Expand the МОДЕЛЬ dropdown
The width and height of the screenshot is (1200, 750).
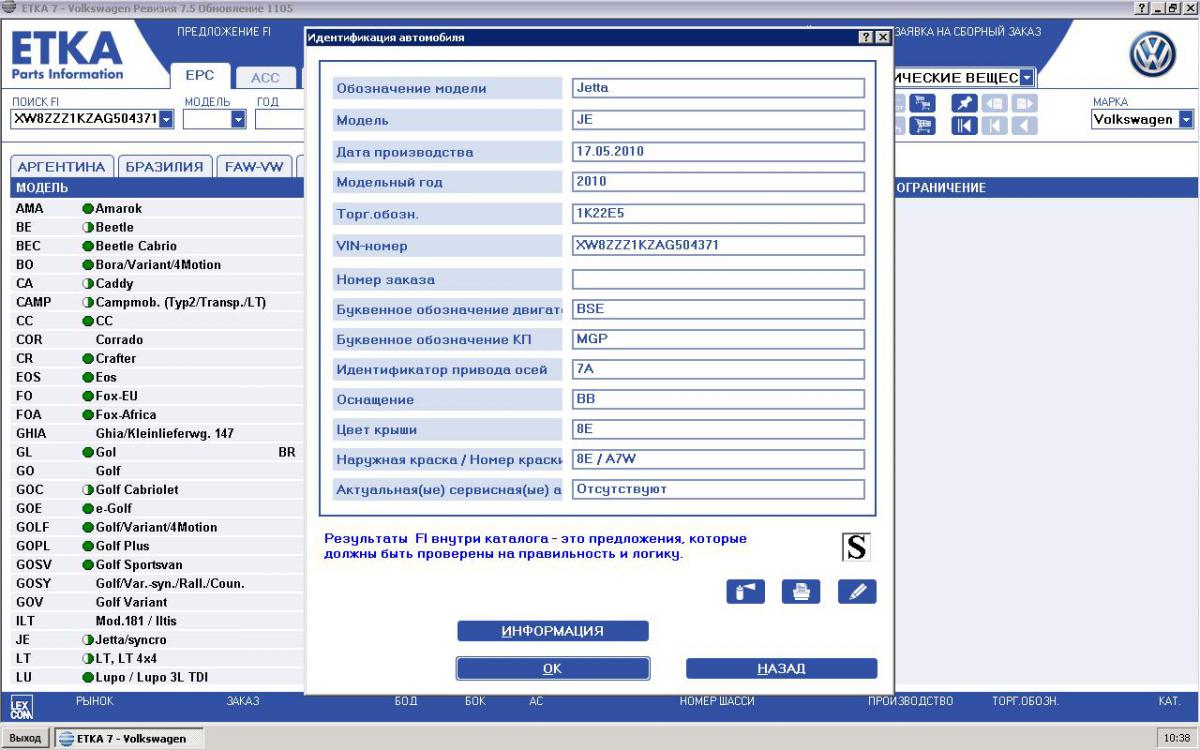coord(238,119)
